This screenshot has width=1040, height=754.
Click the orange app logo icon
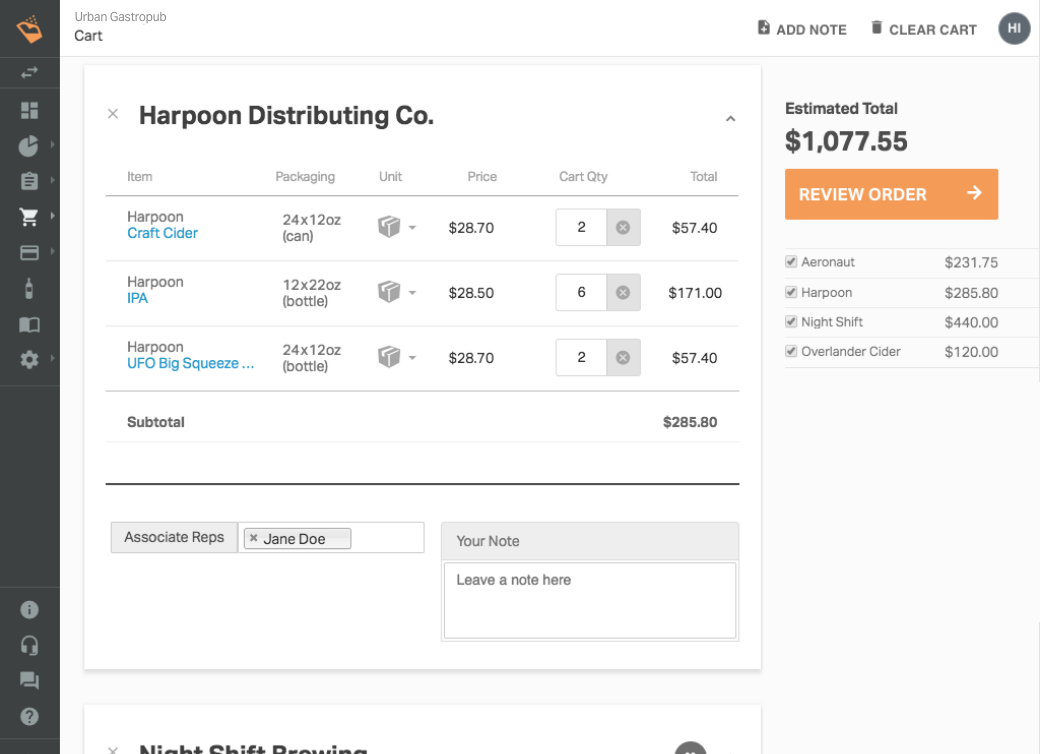(29, 29)
